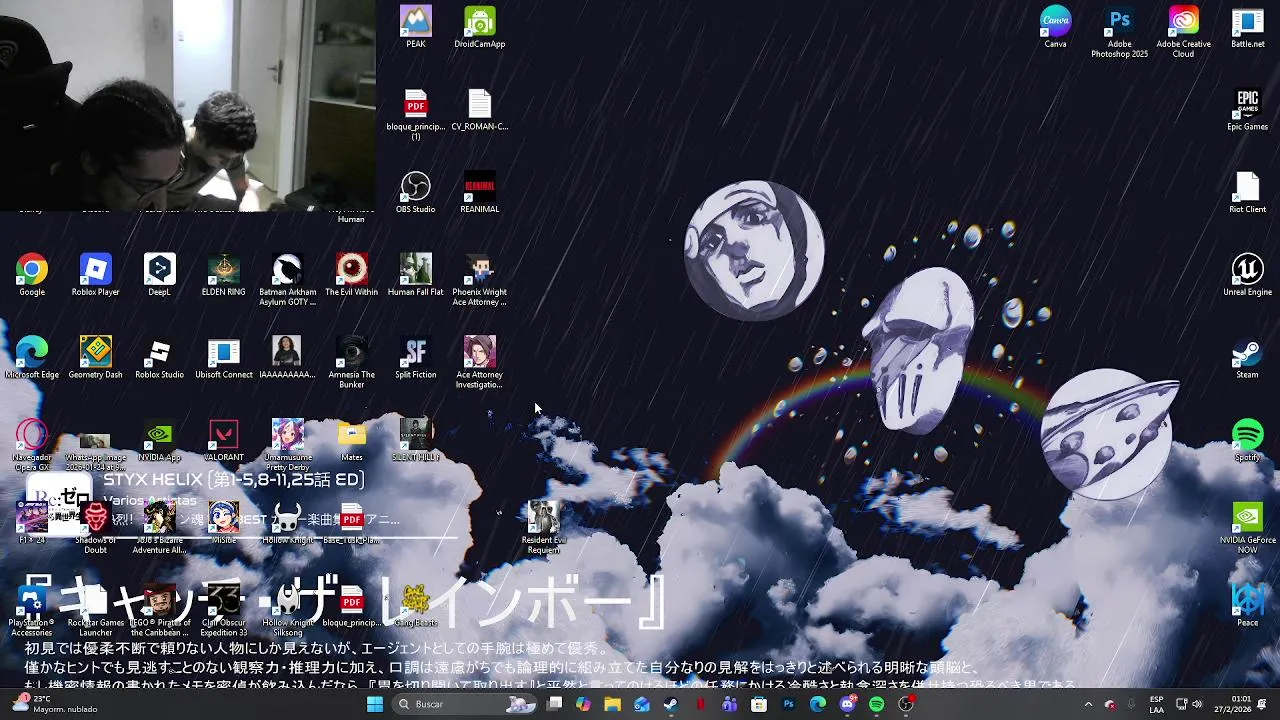
Task: Open Navegador Opera GX shortcut
Action: click(x=32, y=445)
